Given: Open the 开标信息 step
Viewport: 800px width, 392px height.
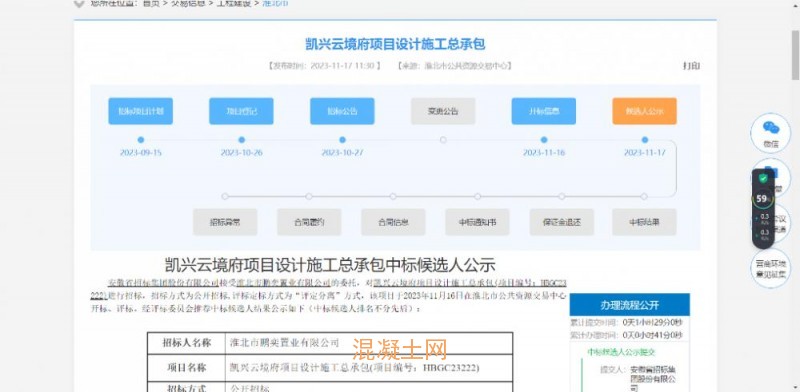Looking at the screenshot, I should point(544,111).
